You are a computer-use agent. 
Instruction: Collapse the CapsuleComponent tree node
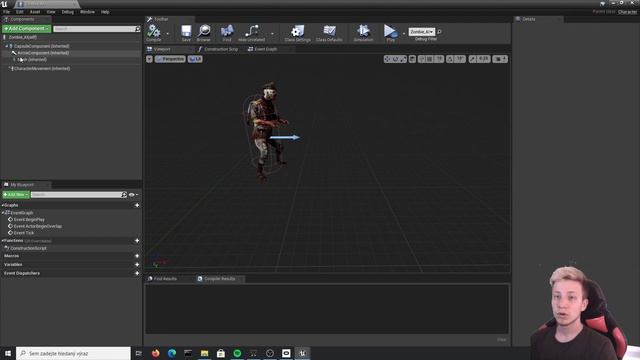(7, 46)
